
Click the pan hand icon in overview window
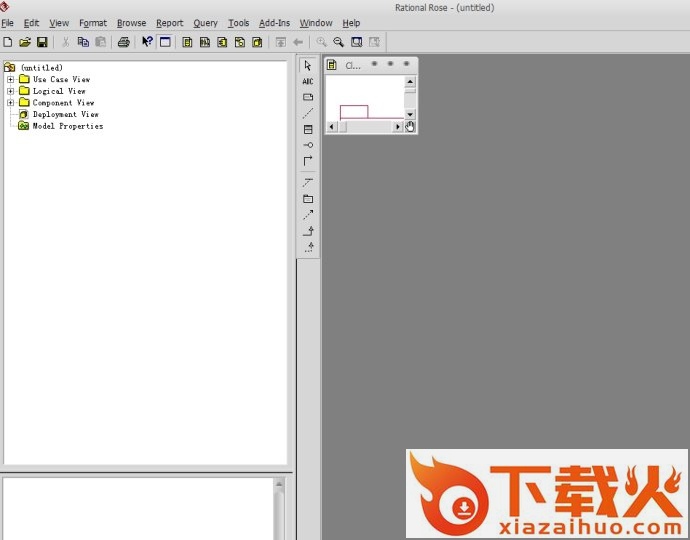pyautogui.click(x=410, y=127)
